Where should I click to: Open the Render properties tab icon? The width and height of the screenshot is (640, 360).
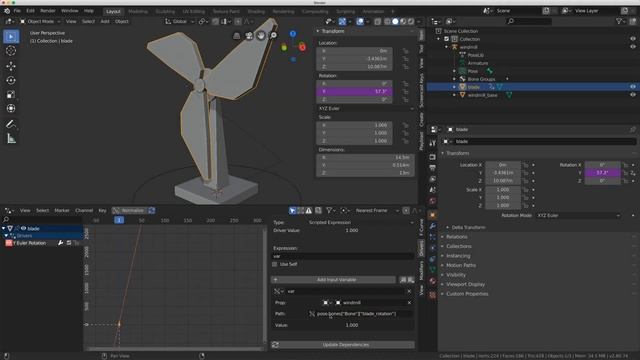(433, 157)
